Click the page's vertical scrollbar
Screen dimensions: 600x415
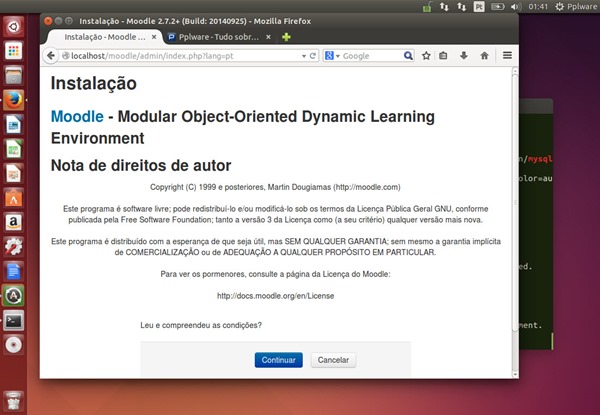click(515, 203)
